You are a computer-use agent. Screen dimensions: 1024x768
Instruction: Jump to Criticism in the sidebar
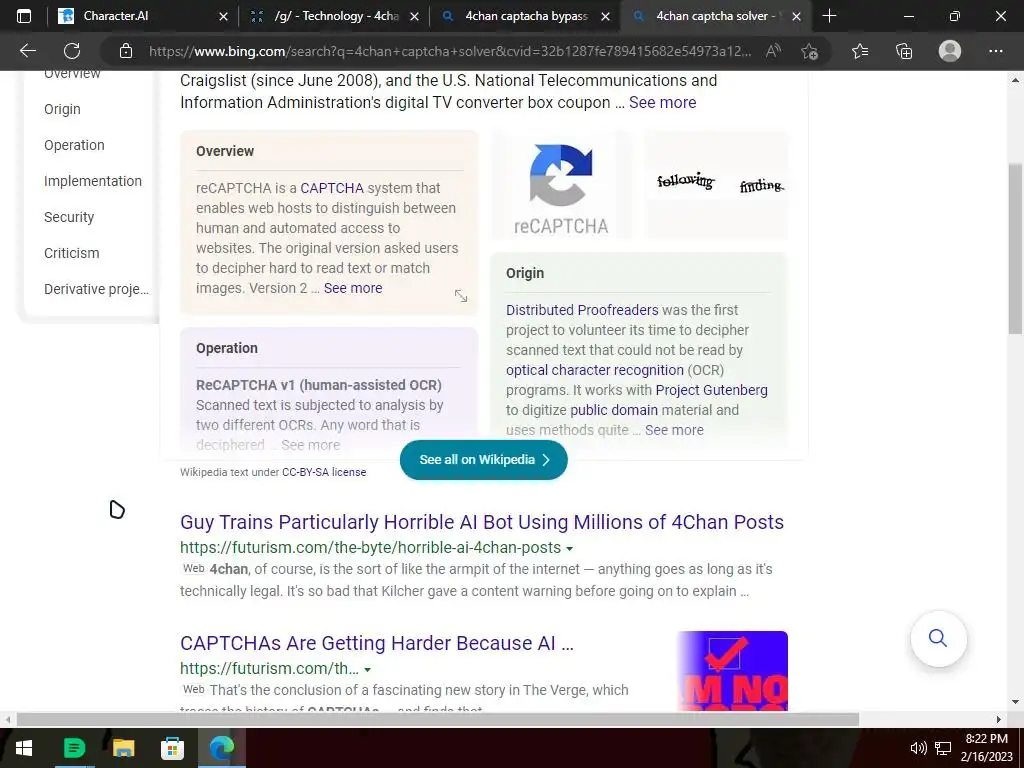(x=71, y=253)
